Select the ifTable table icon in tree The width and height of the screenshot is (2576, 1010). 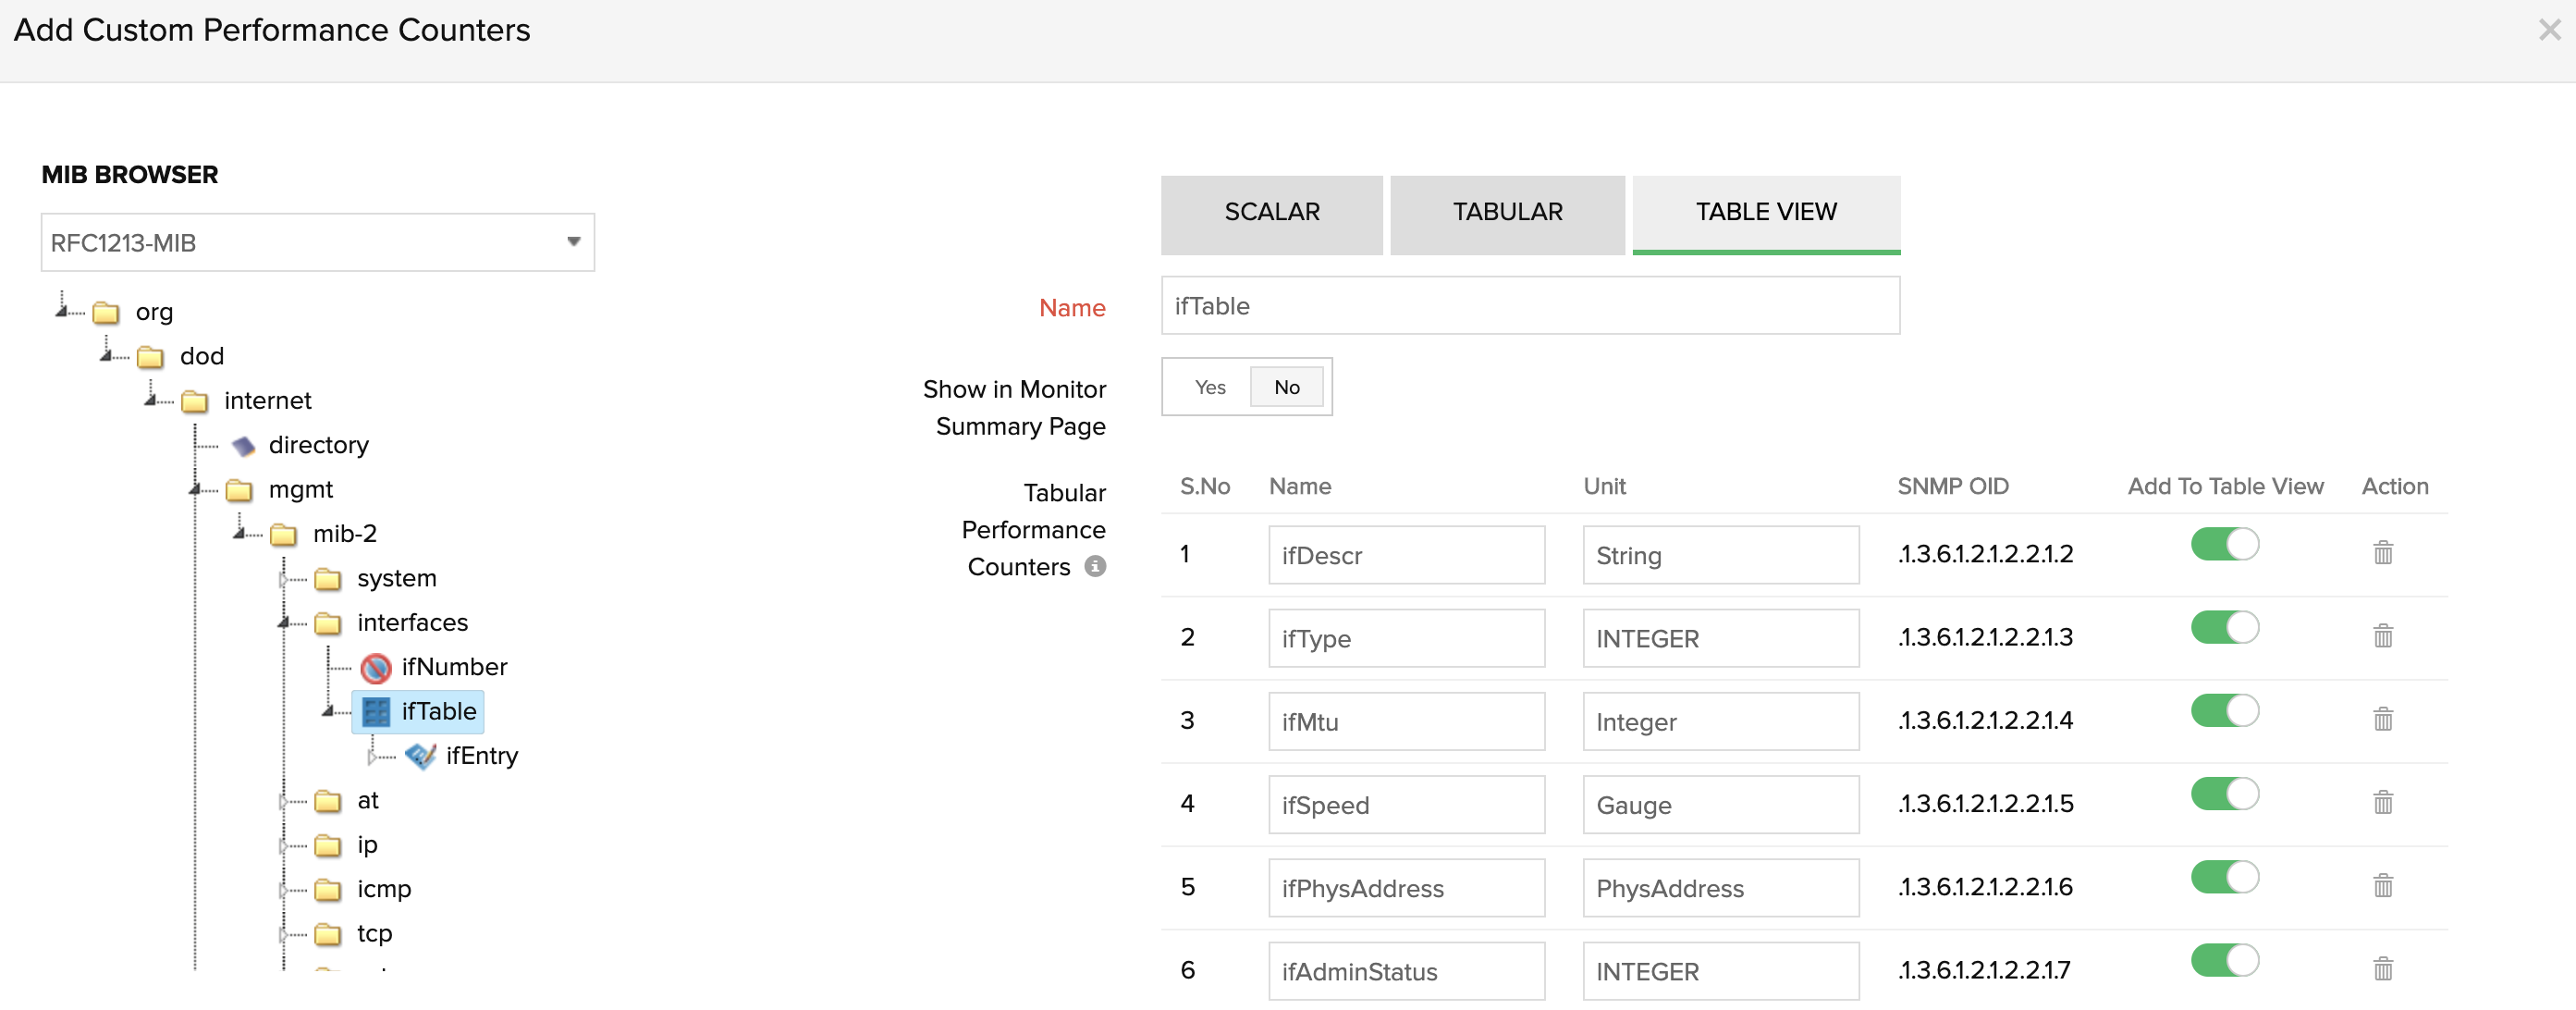tap(376, 711)
